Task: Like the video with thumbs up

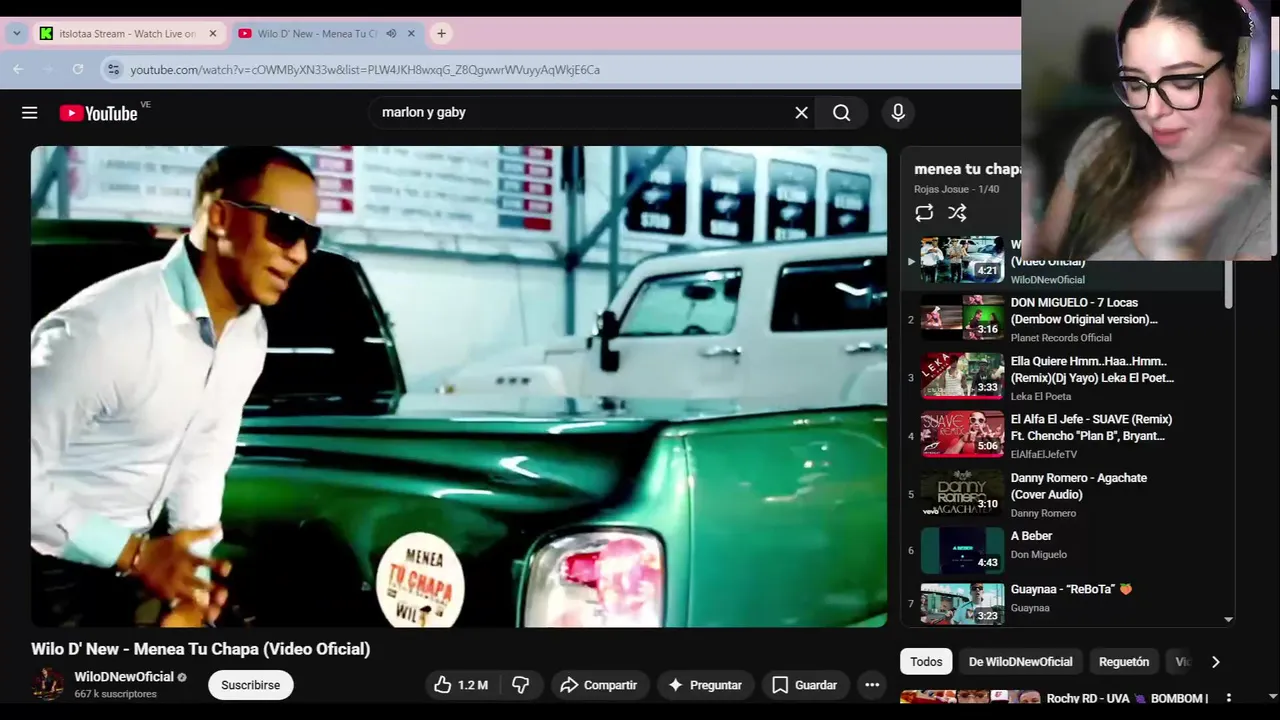Action: tap(461, 685)
